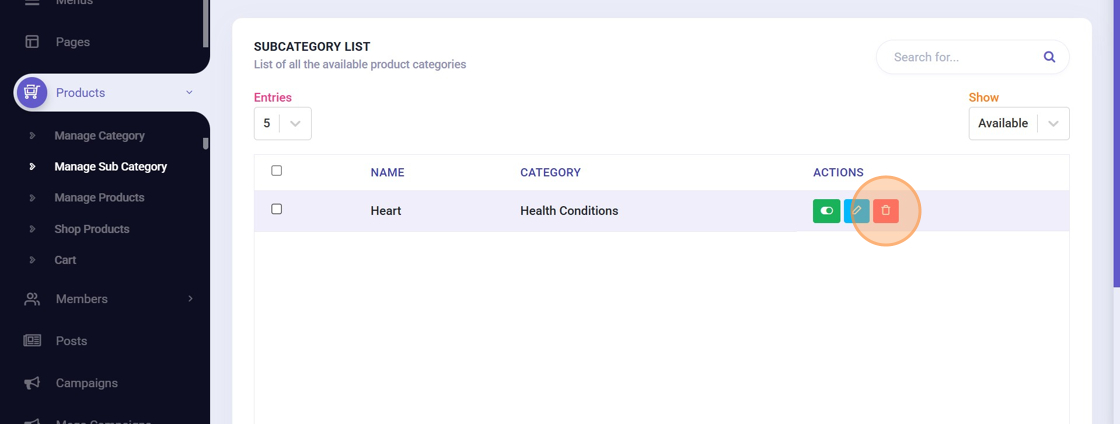Click the Campaigns megaphone icon

click(x=32, y=383)
